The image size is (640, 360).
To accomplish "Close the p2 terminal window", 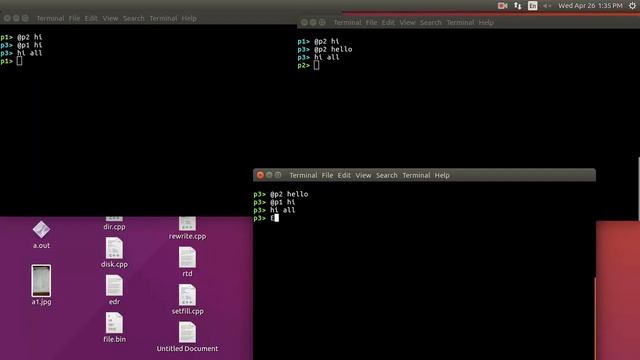I will 304,22.
